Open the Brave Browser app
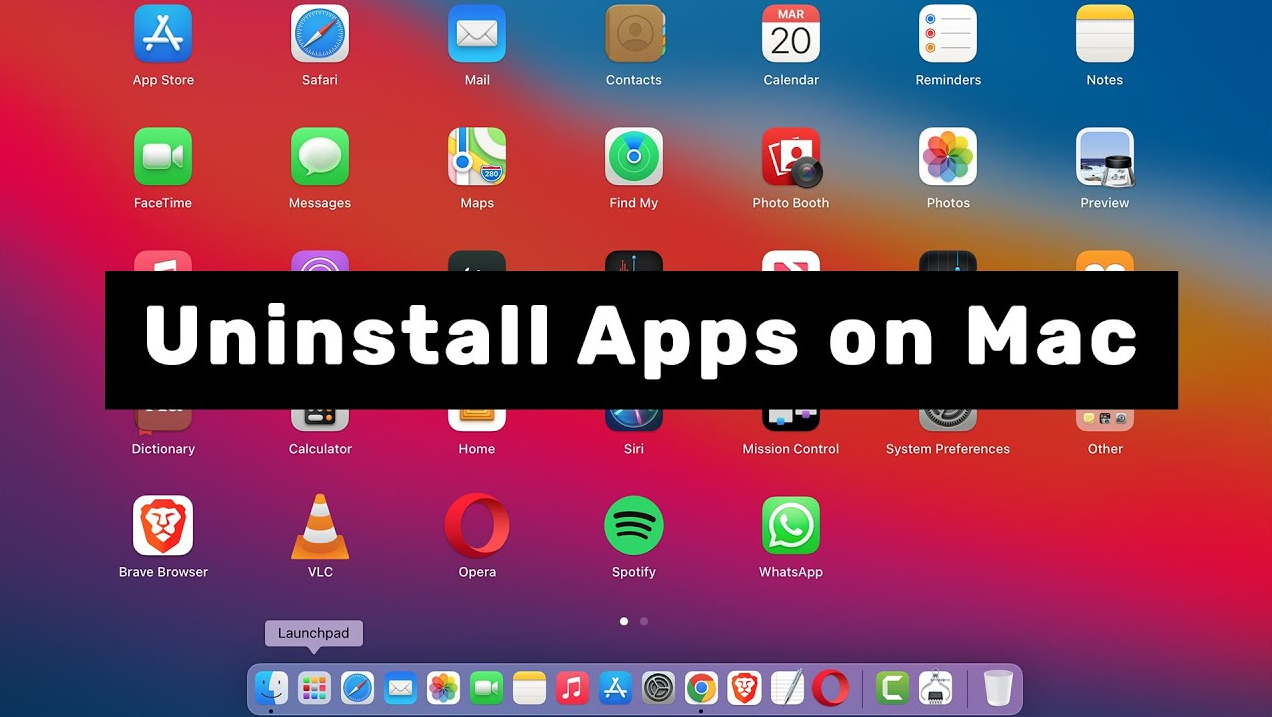Screen dimensions: 1272x717 [x=163, y=526]
